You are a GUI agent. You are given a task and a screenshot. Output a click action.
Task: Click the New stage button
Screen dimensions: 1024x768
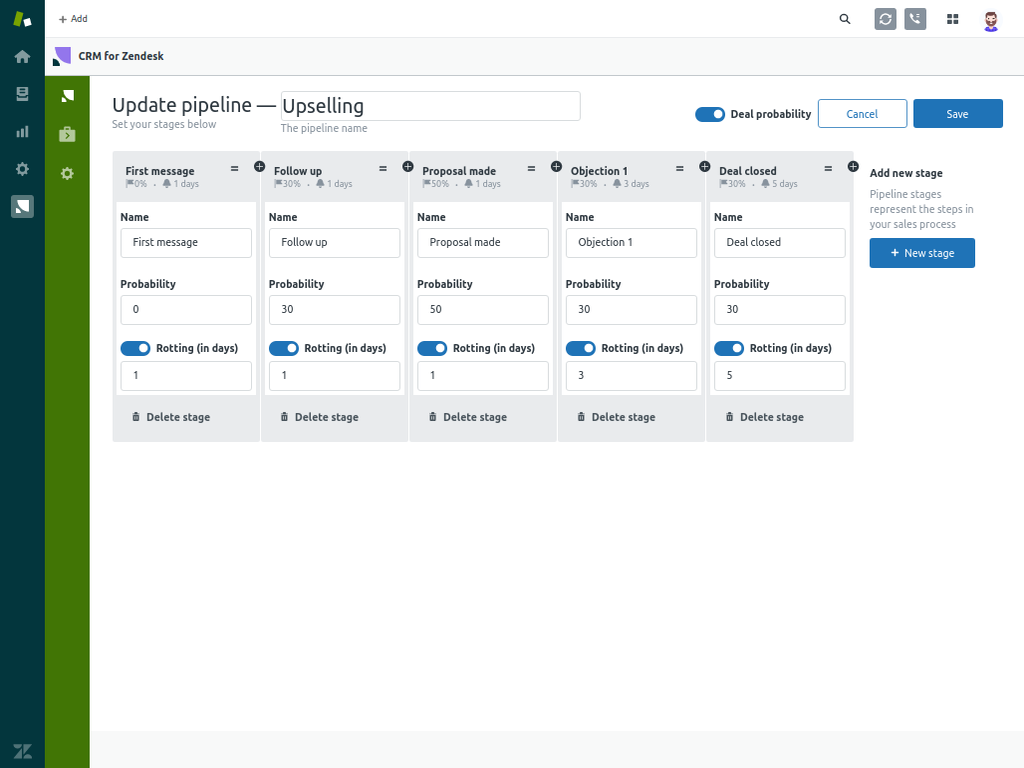pyautogui.click(x=921, y=252)
